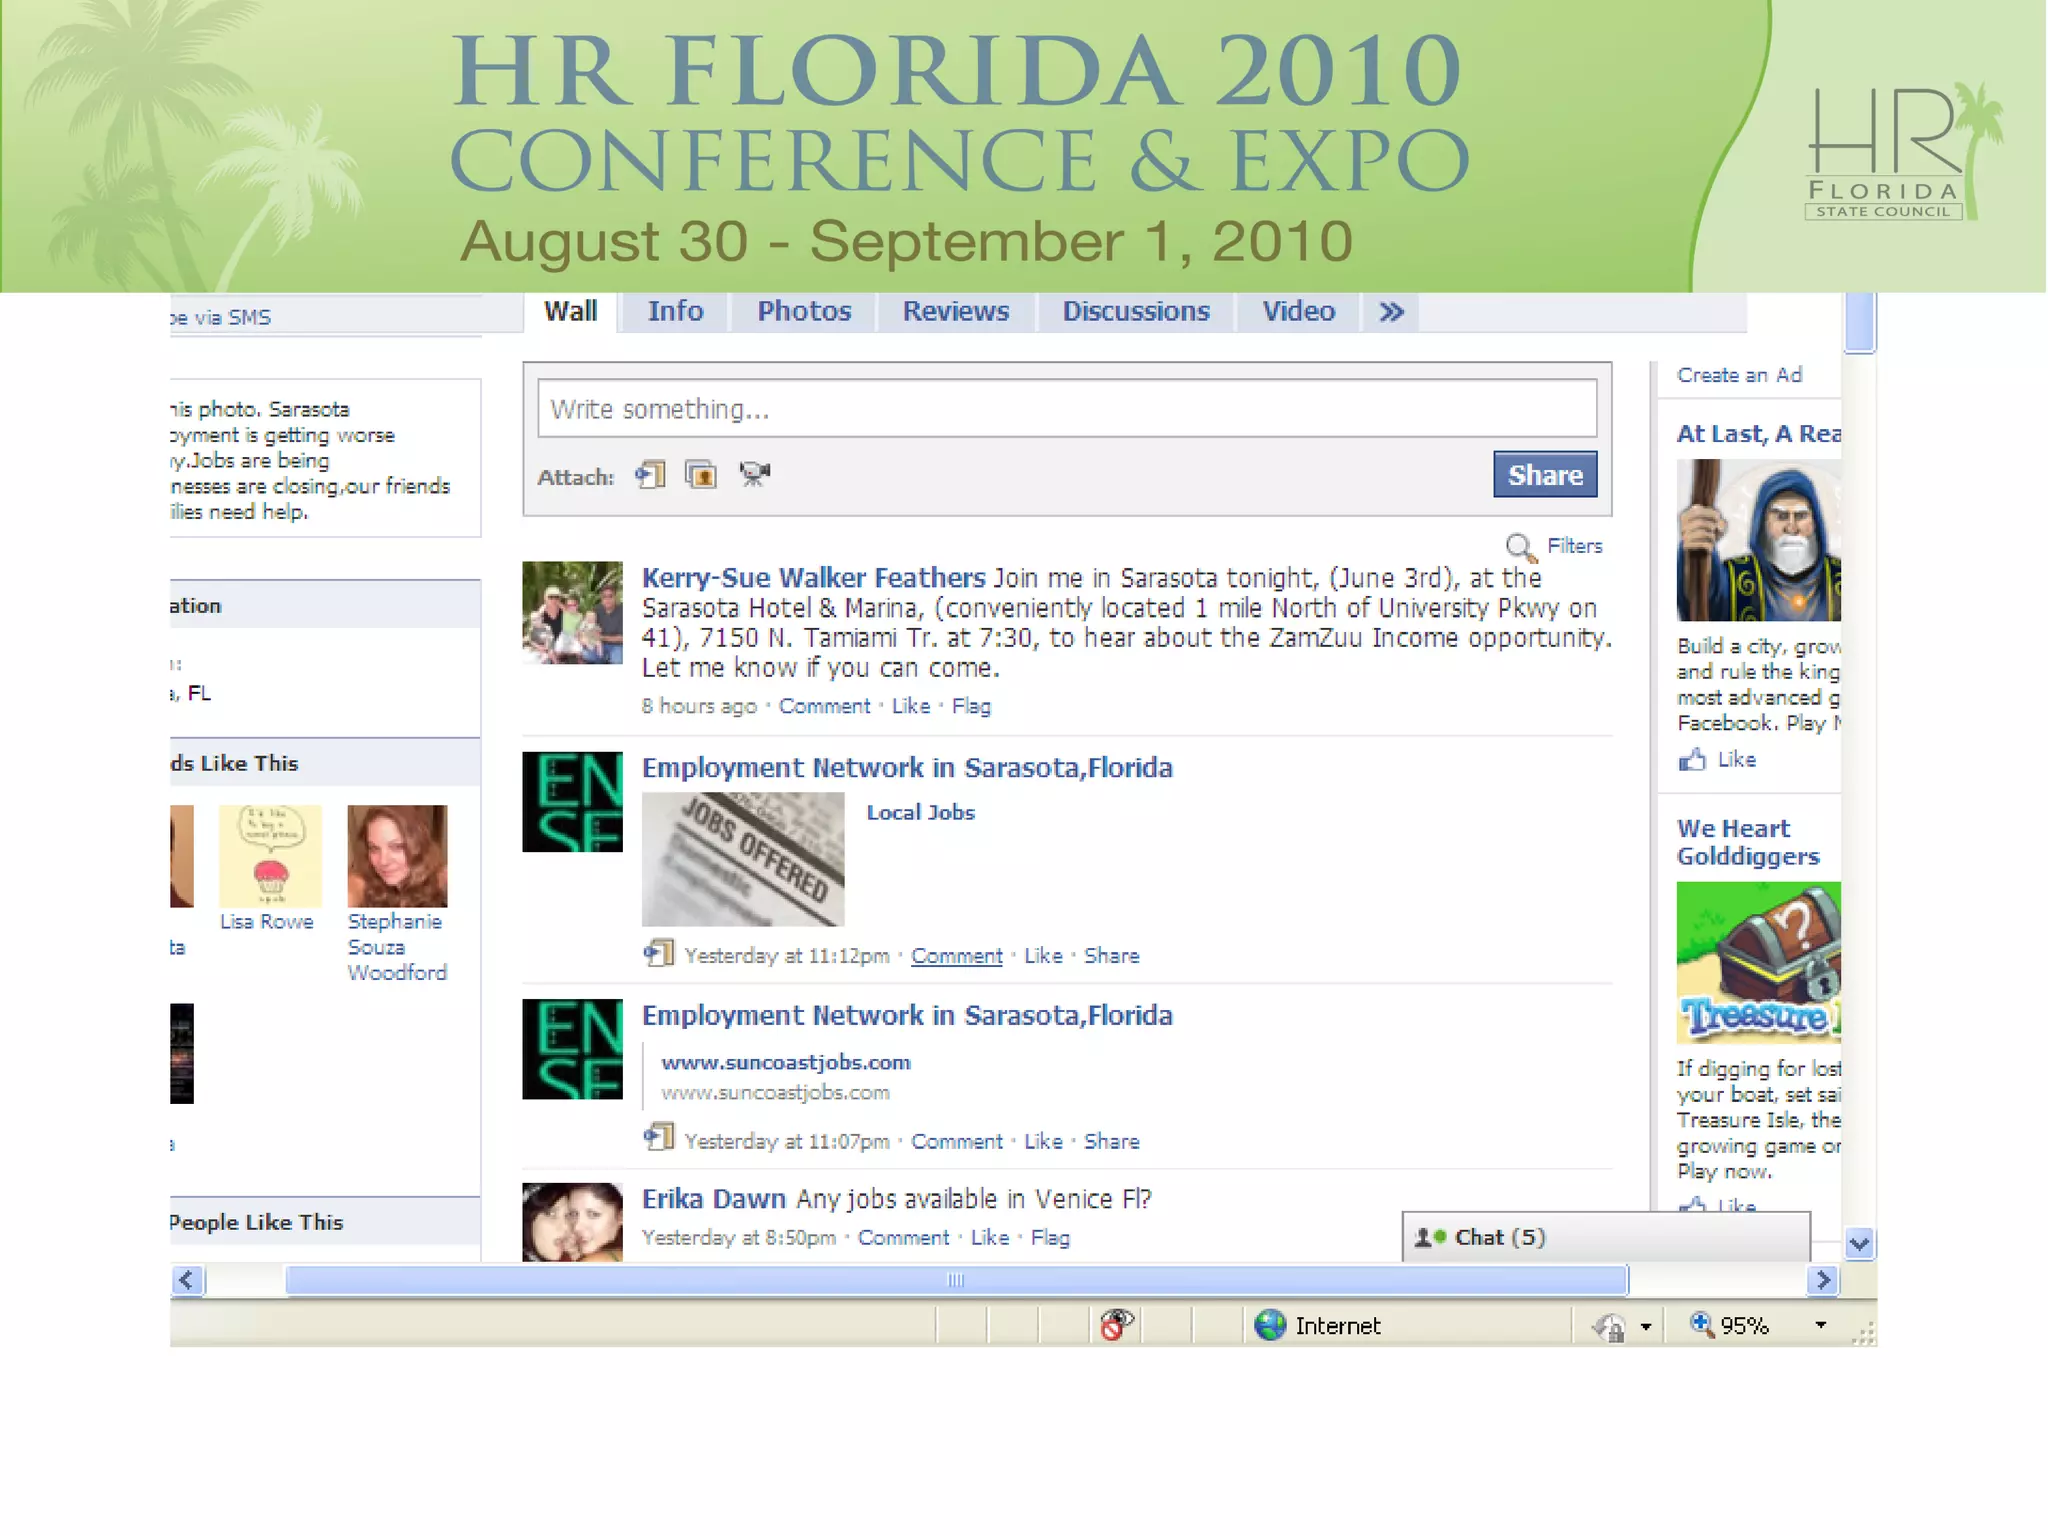The width and height of the screenshot is (2048, 1536).
Task: Click the zoom magnifier icon at 95%
Action: pos(1702,1325)
